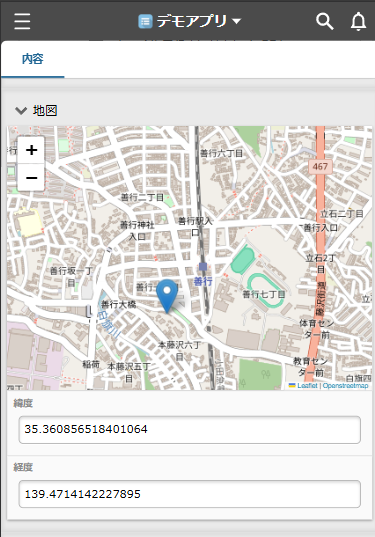Open the OpenStreetMap attribution link
Image resolution: width=375 pixels, height=537 pixels.
tap(345, 386)
